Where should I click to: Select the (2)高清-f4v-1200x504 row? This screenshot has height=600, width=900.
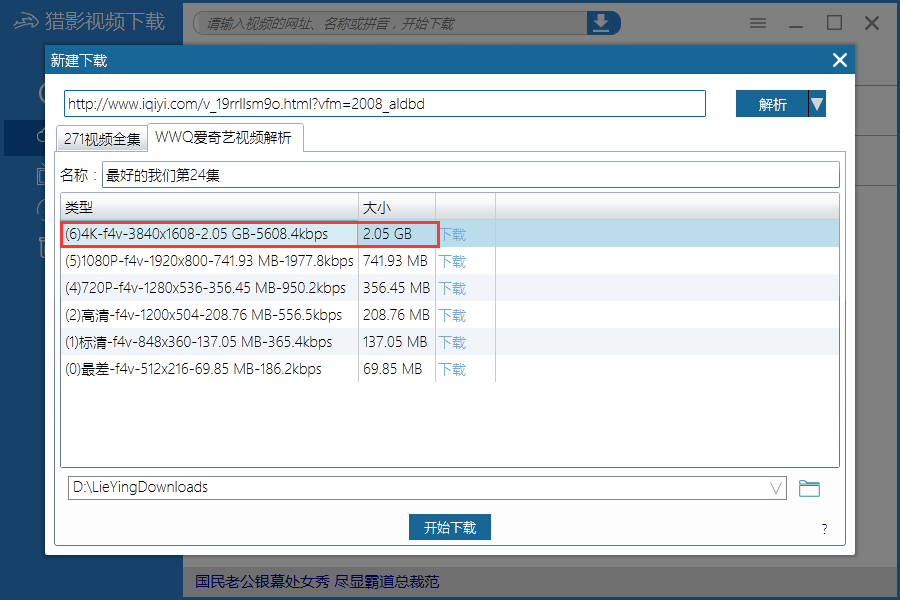449,315
